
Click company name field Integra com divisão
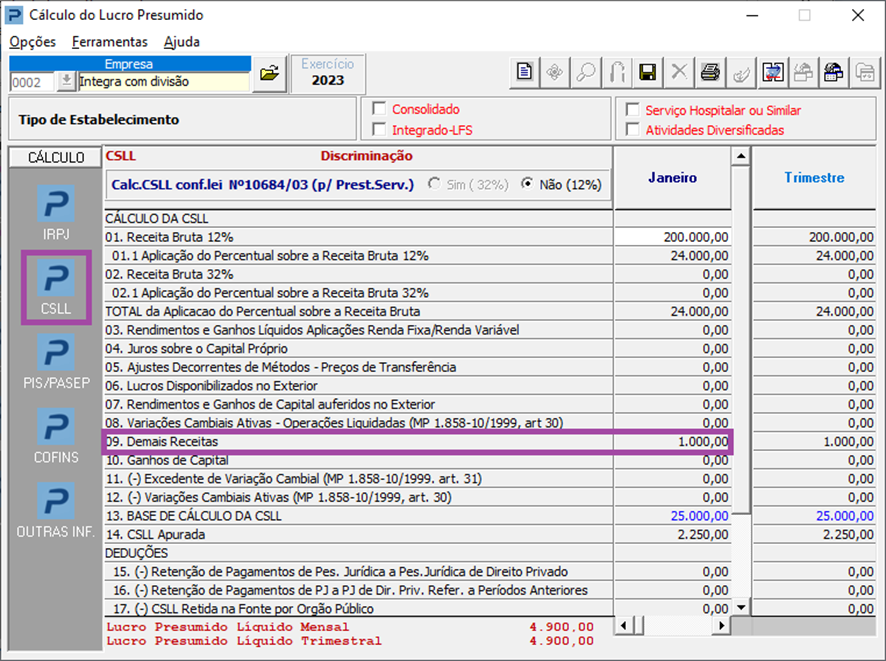(x=163, y=81)
